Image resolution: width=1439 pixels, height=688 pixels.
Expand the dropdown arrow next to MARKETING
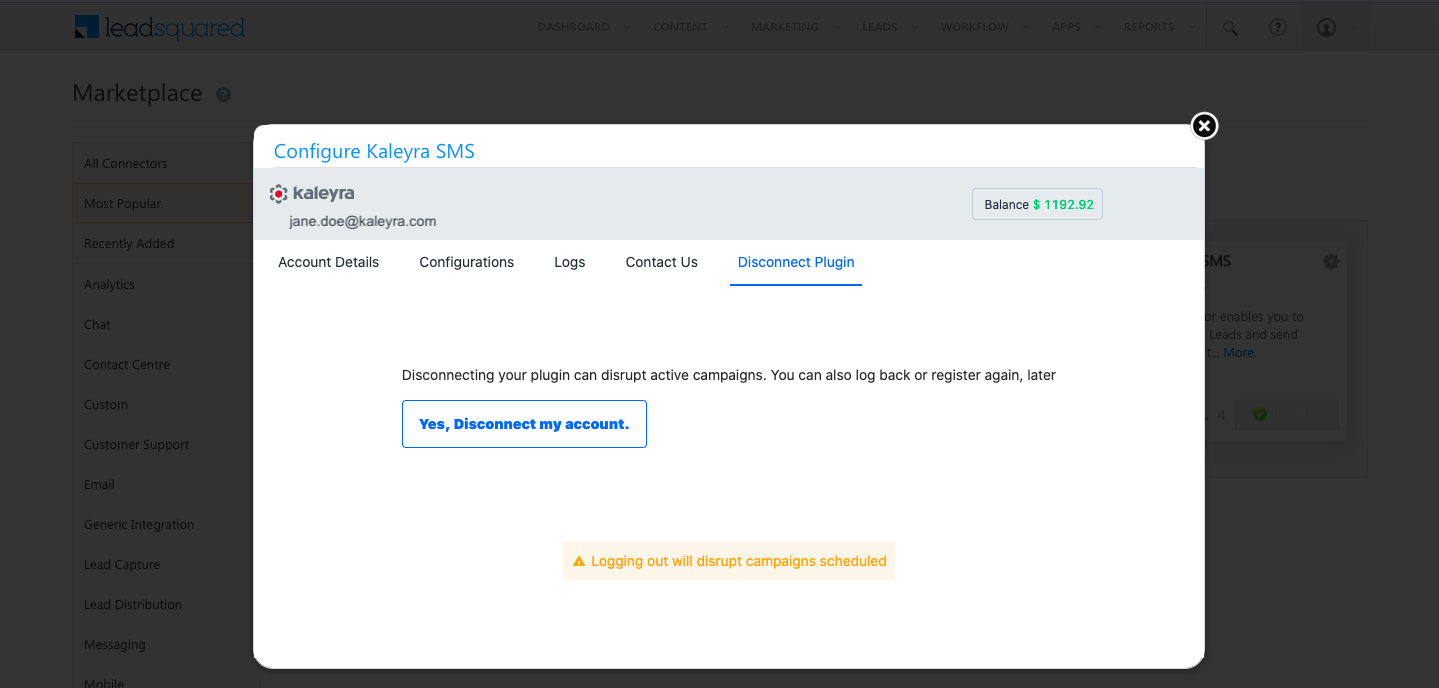click(836, 28)
